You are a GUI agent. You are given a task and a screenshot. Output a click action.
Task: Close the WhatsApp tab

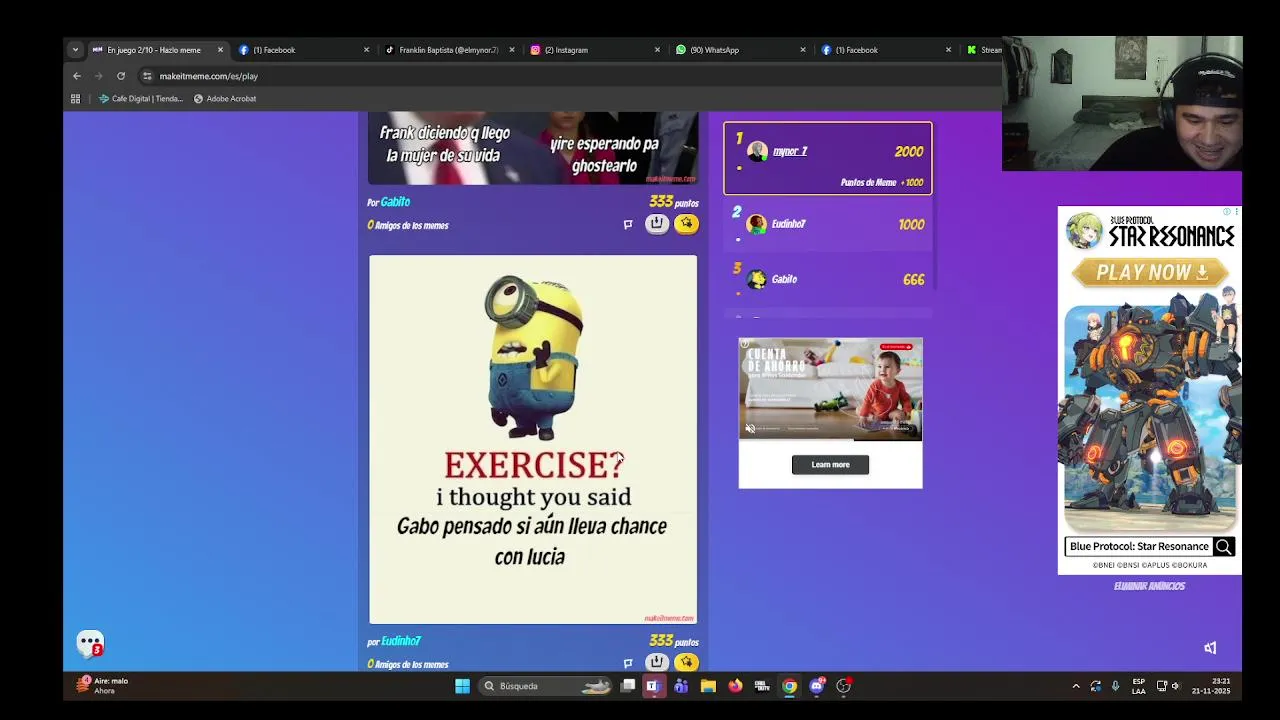(802, 50)
